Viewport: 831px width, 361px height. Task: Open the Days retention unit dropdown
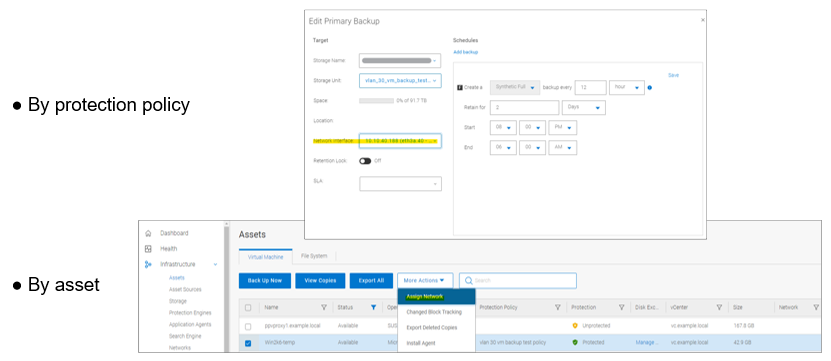point(584,107)
